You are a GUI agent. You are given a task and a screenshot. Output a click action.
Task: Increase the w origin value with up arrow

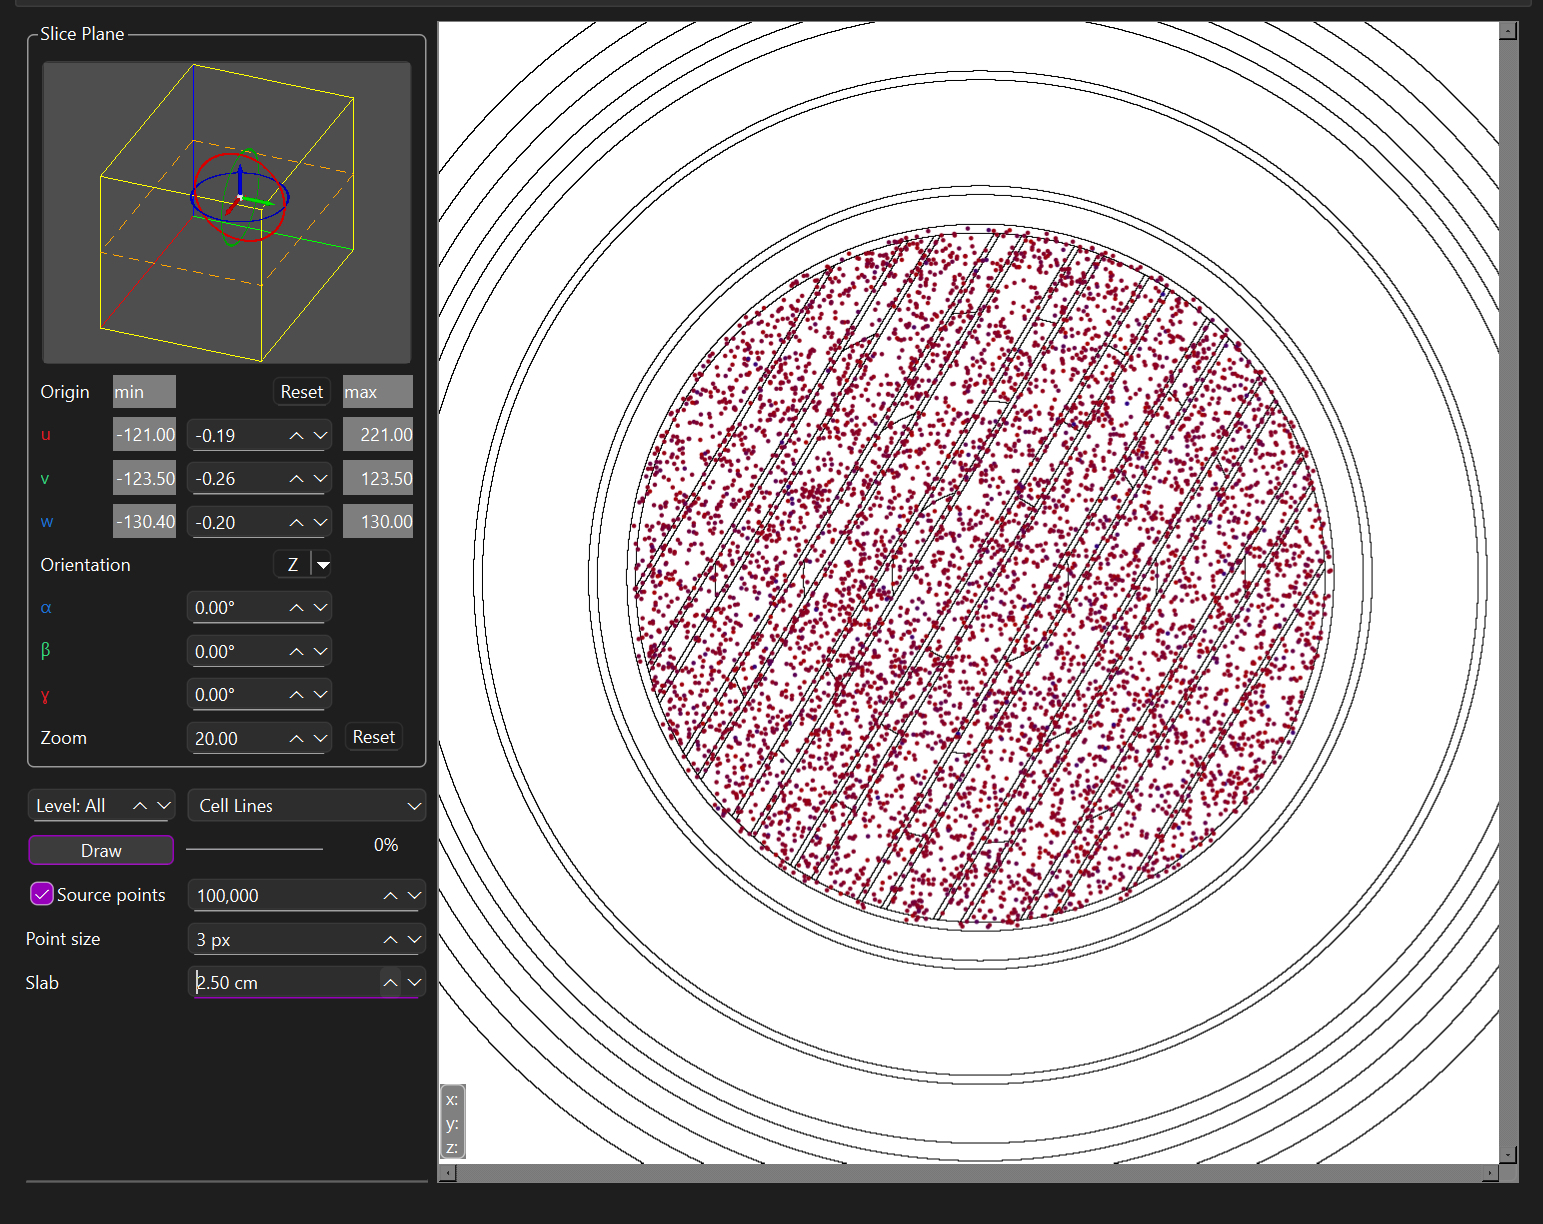coord(296,522)
